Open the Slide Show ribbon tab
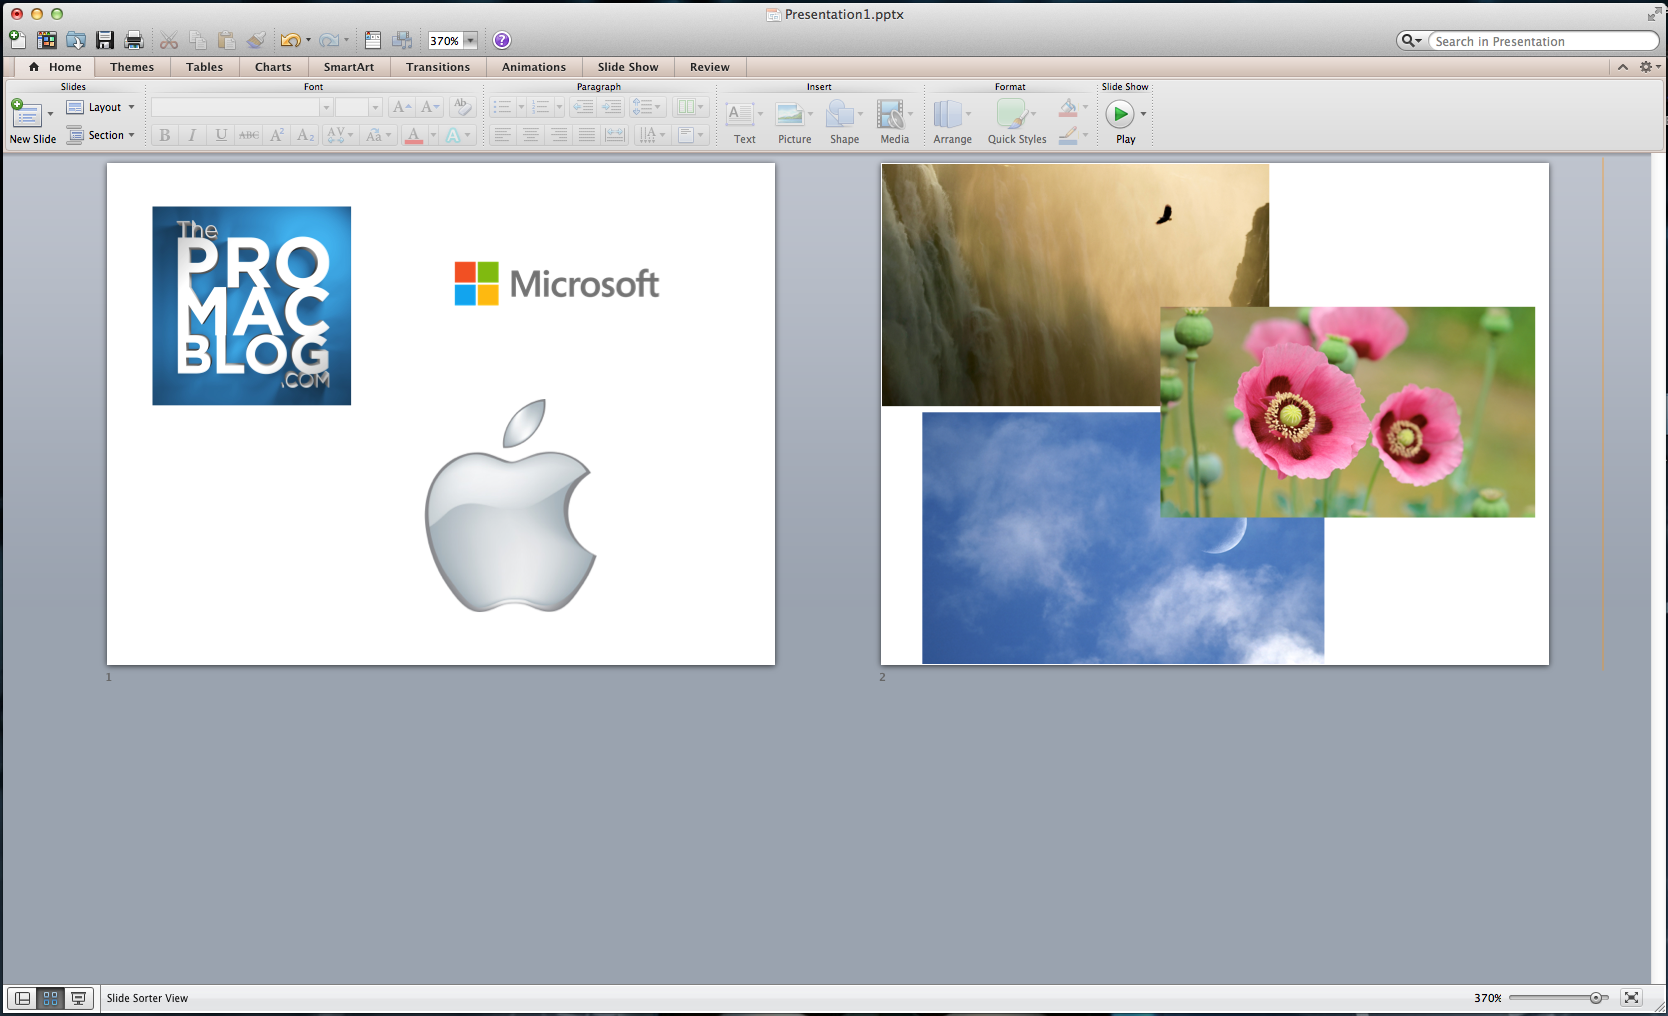 [x=628, y=67]
